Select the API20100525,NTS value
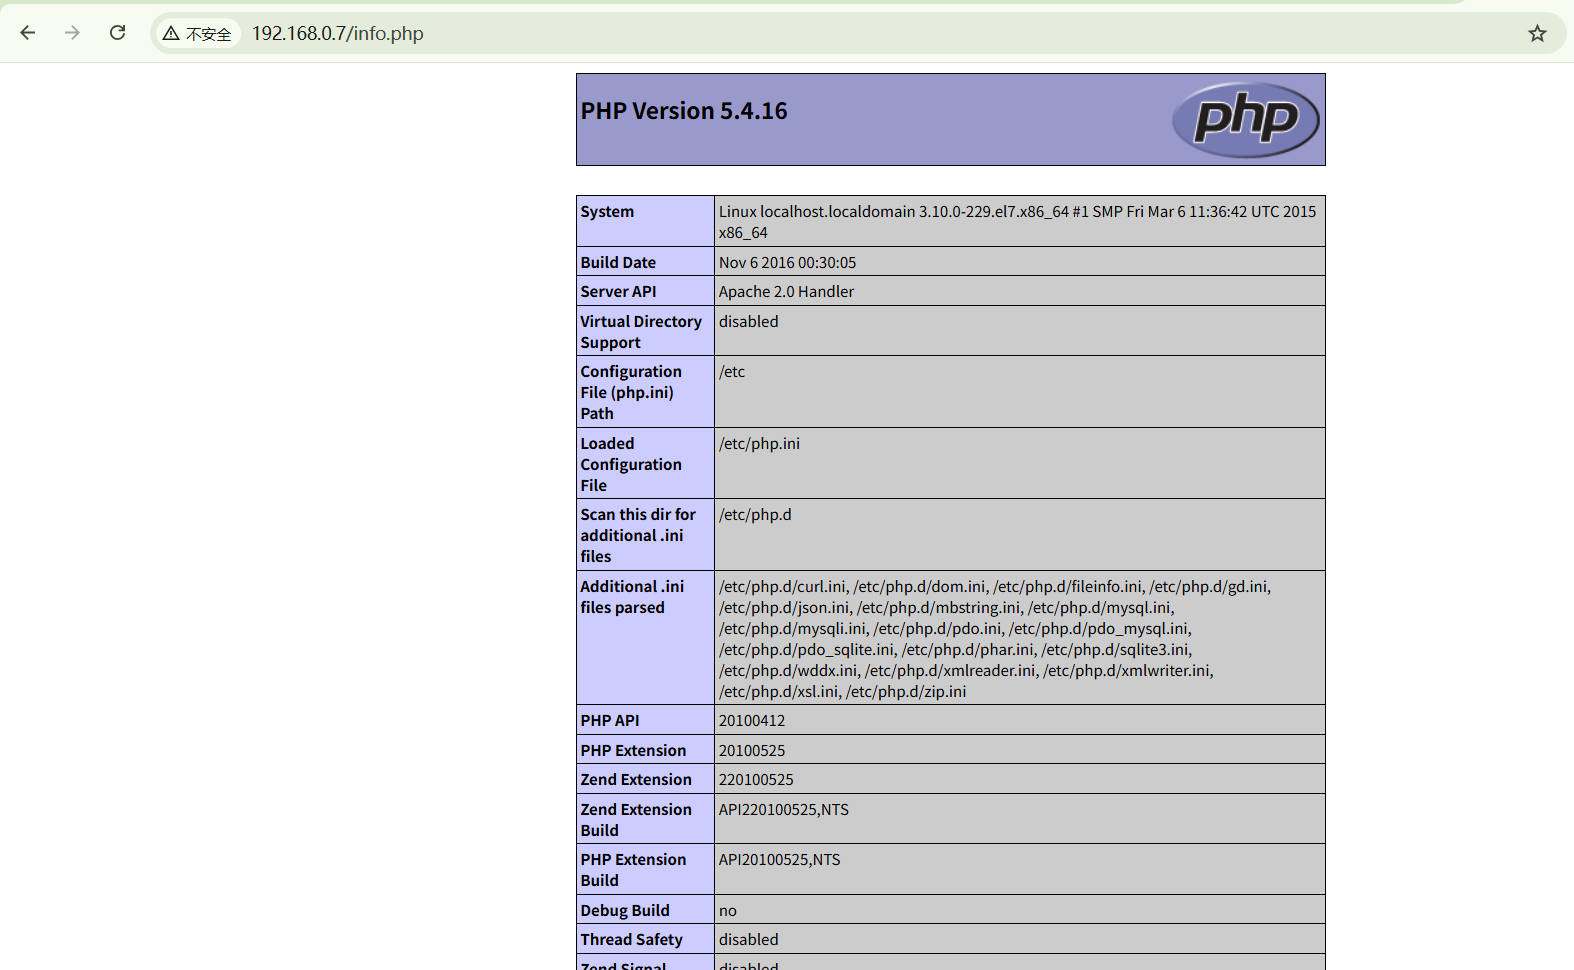Image resolution: width=1574 pixels, height=970 pixels. click(780, 859)
